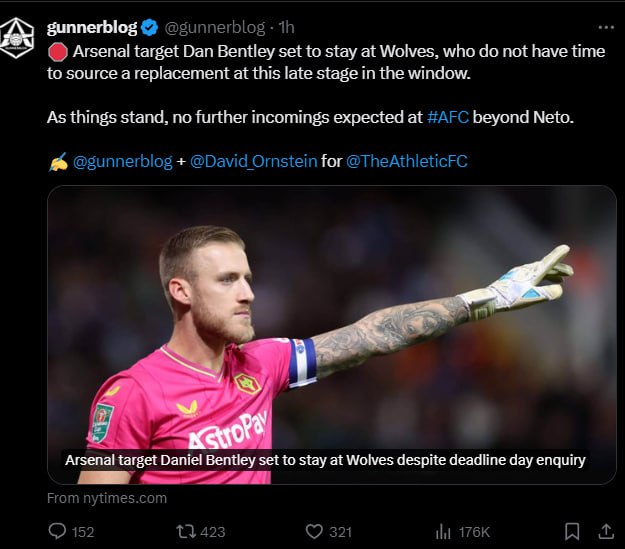Like the tweet with heart icon

click(x=315, y=531)
